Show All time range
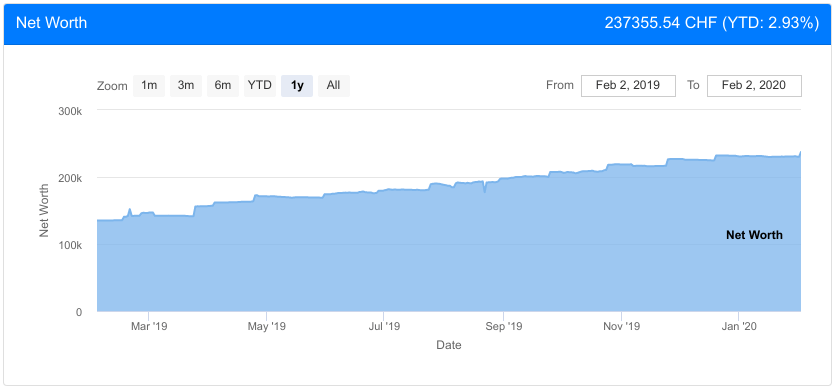Image resolution: width=834 pixels, height=391 pixels. coord(333,86)
